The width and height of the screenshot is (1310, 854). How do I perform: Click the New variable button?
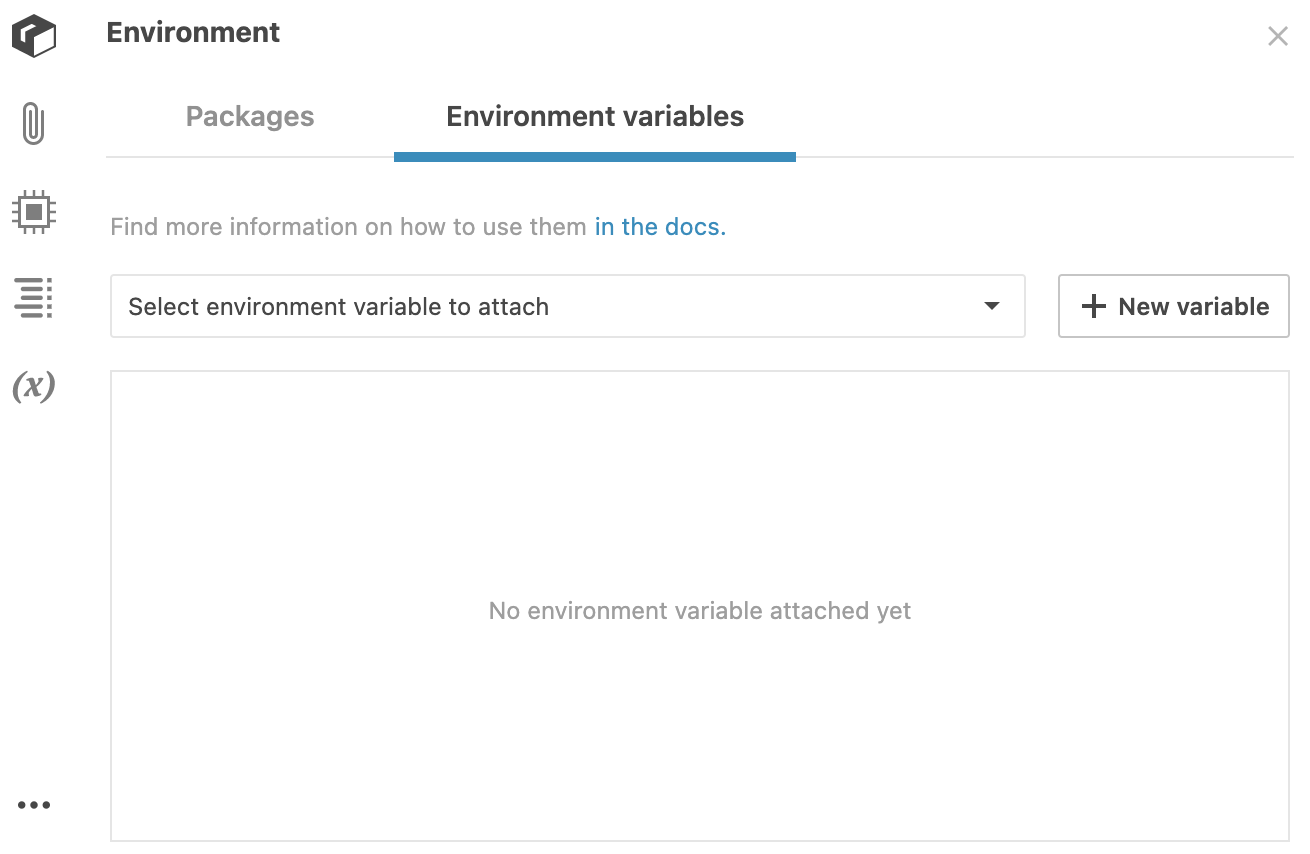pos(1173,306)
